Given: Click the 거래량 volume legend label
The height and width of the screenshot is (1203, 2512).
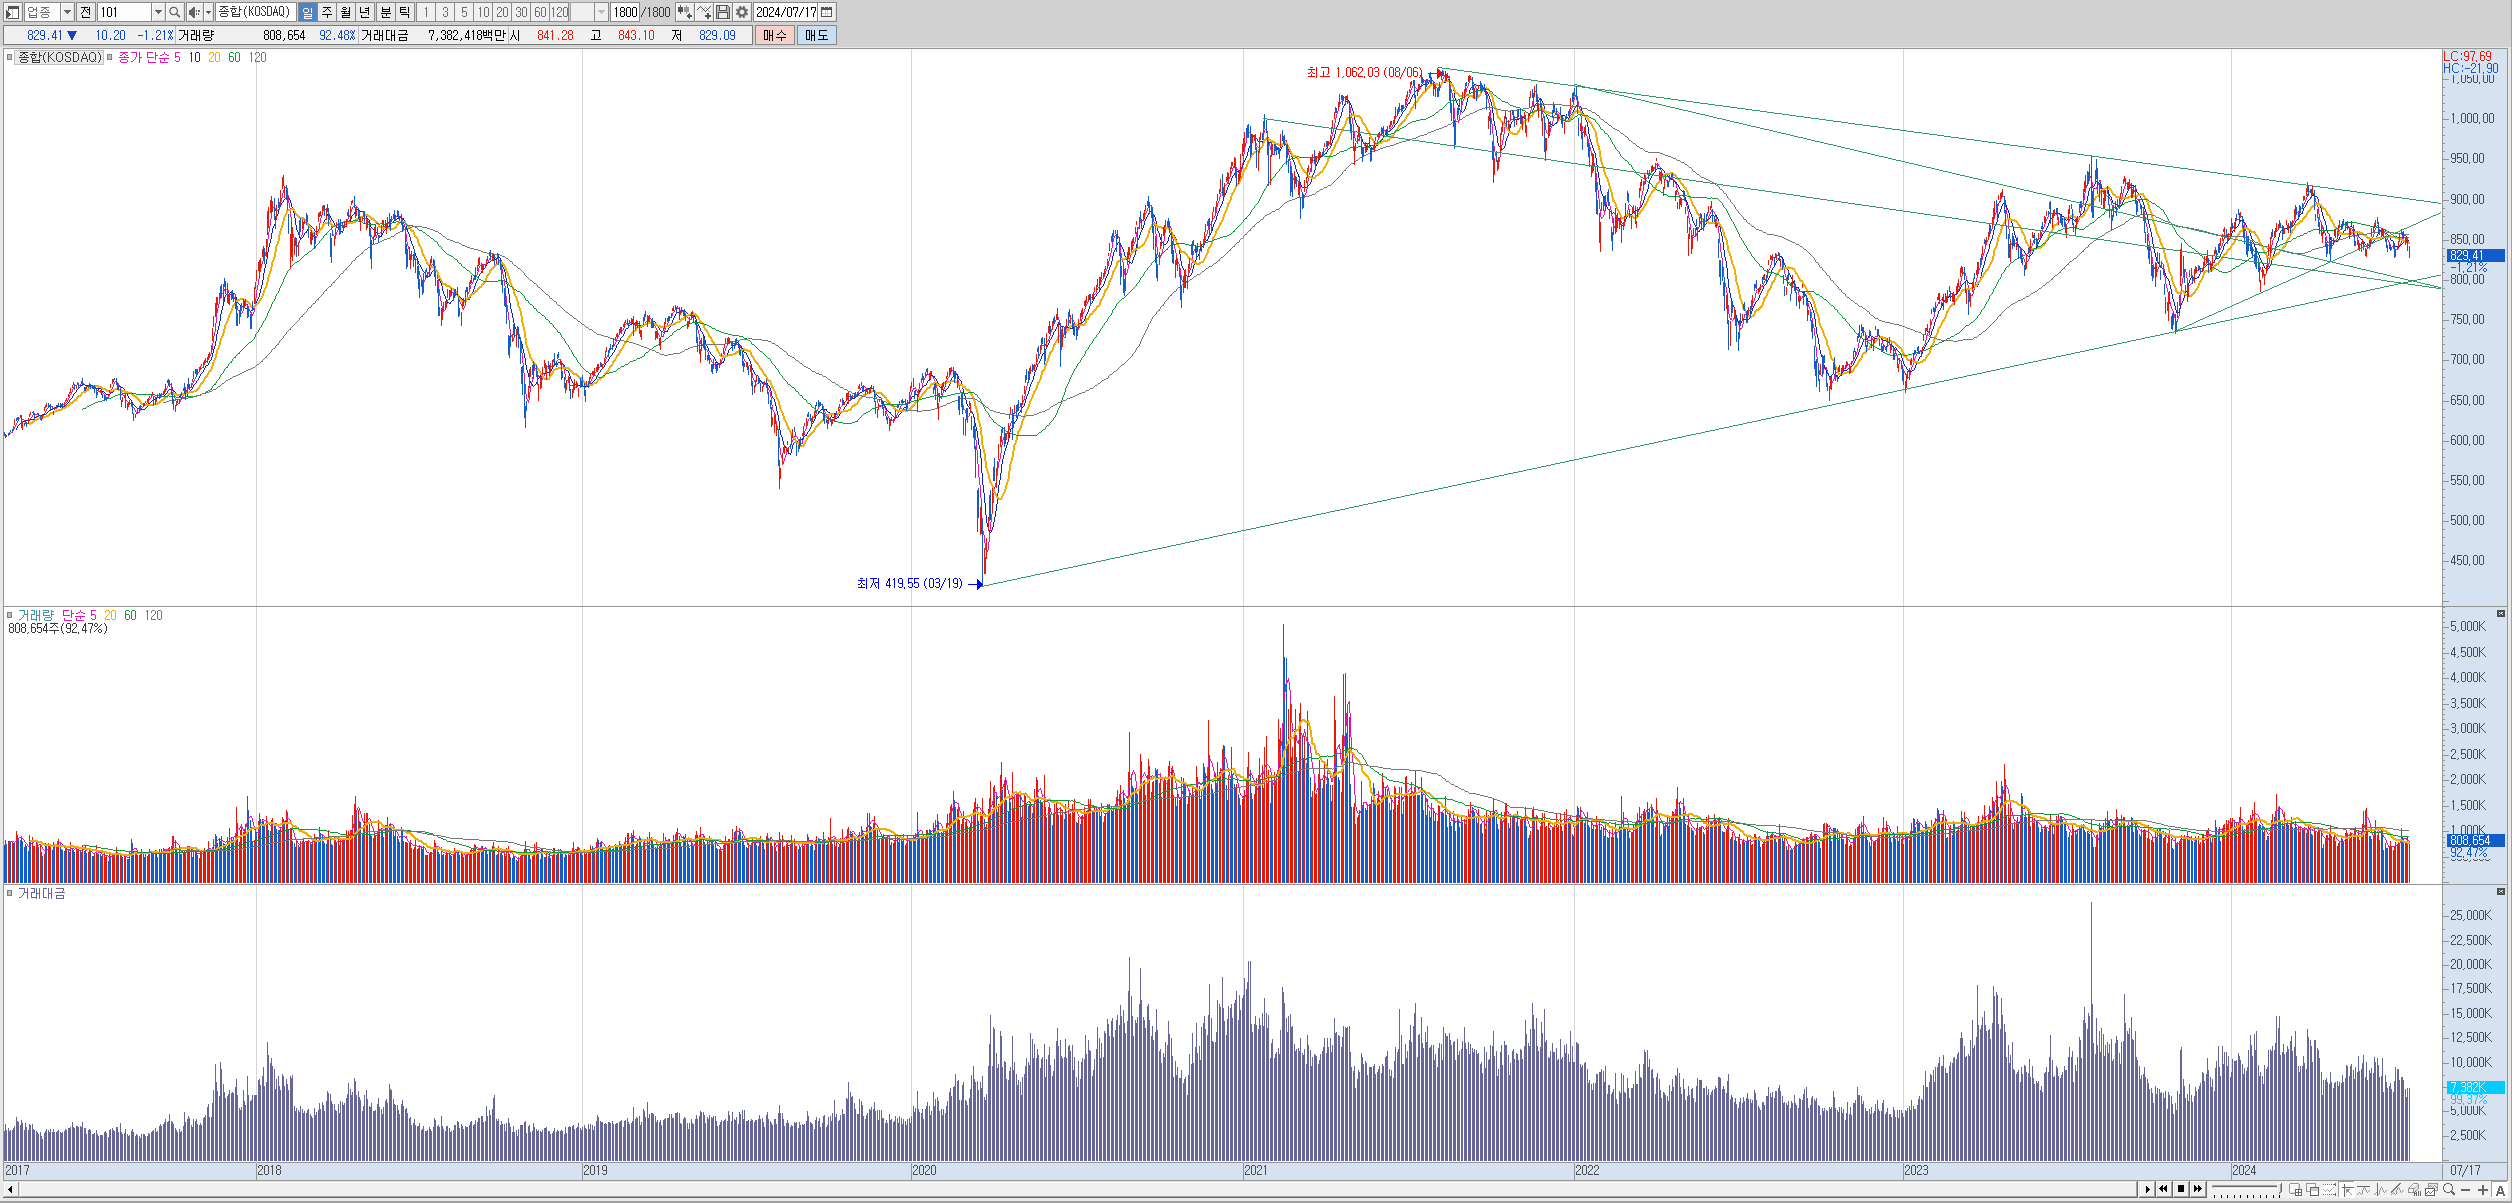Looking at the screenshot, I should coord(36,615).
